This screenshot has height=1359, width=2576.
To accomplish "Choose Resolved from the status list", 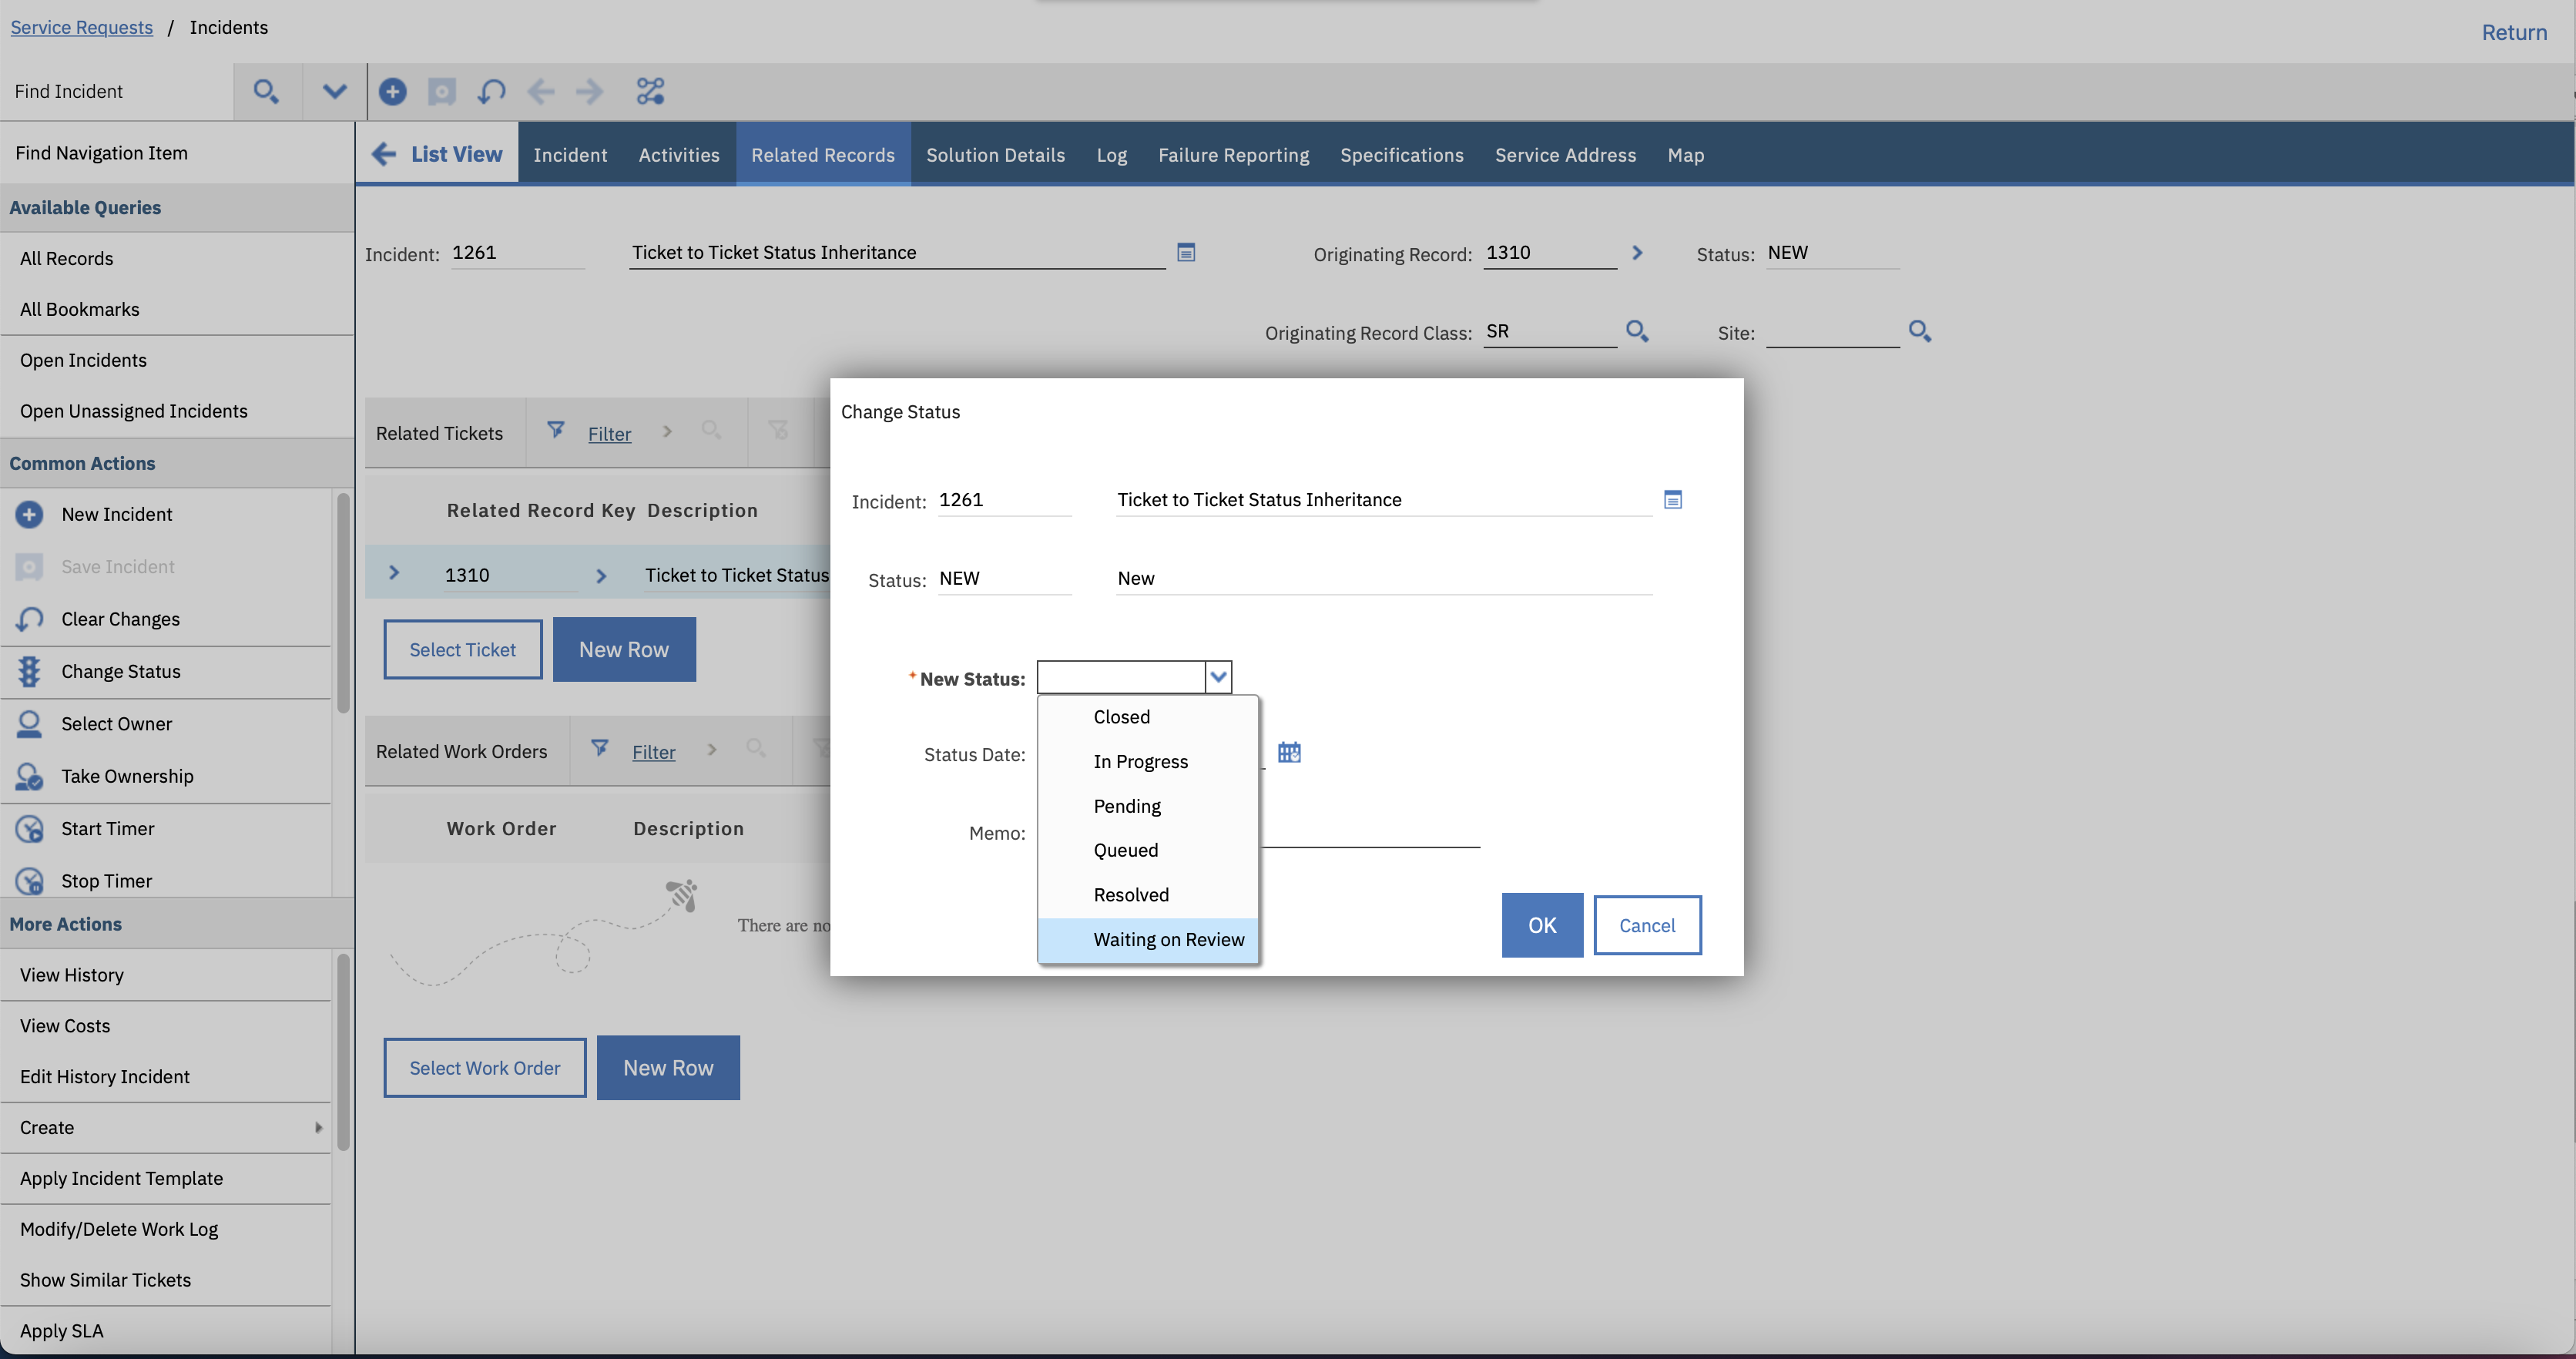I will click(x=1130, y=894).
